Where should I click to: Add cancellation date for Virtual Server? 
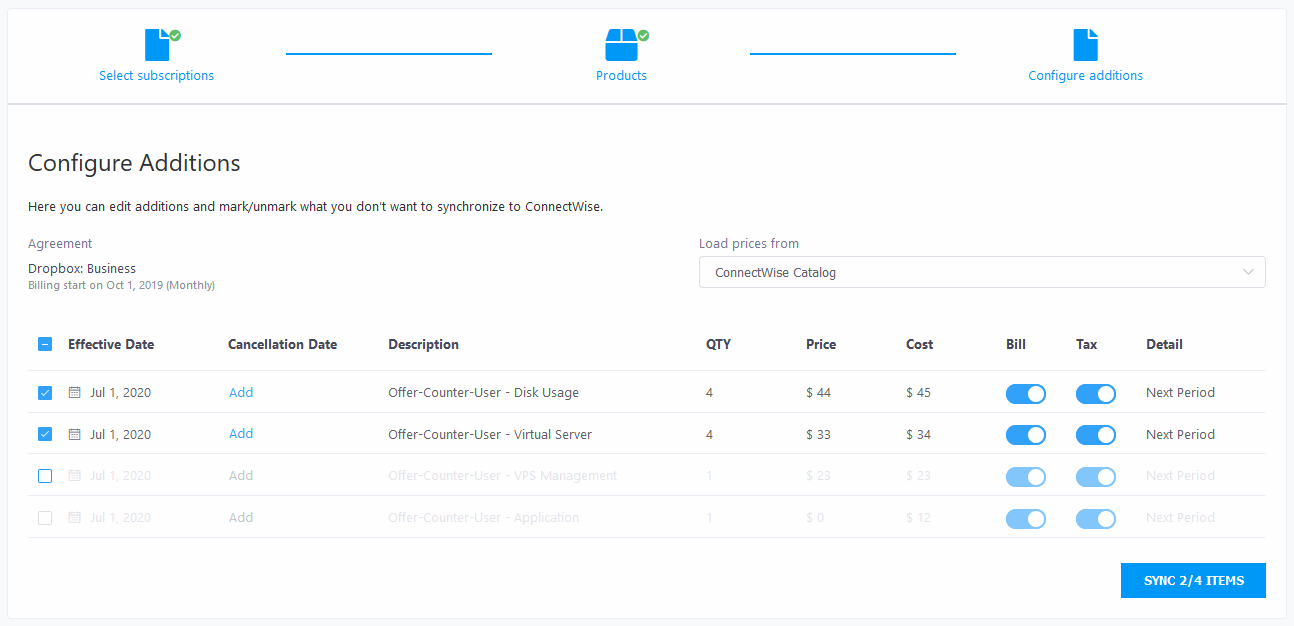pos(241,434)
